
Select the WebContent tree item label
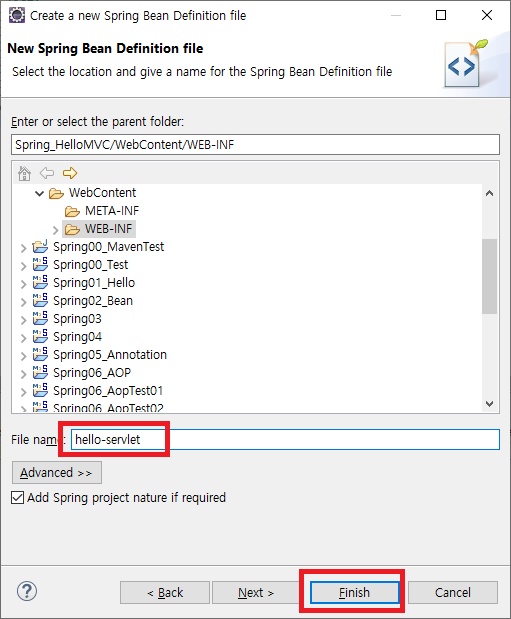pos(103,193)
